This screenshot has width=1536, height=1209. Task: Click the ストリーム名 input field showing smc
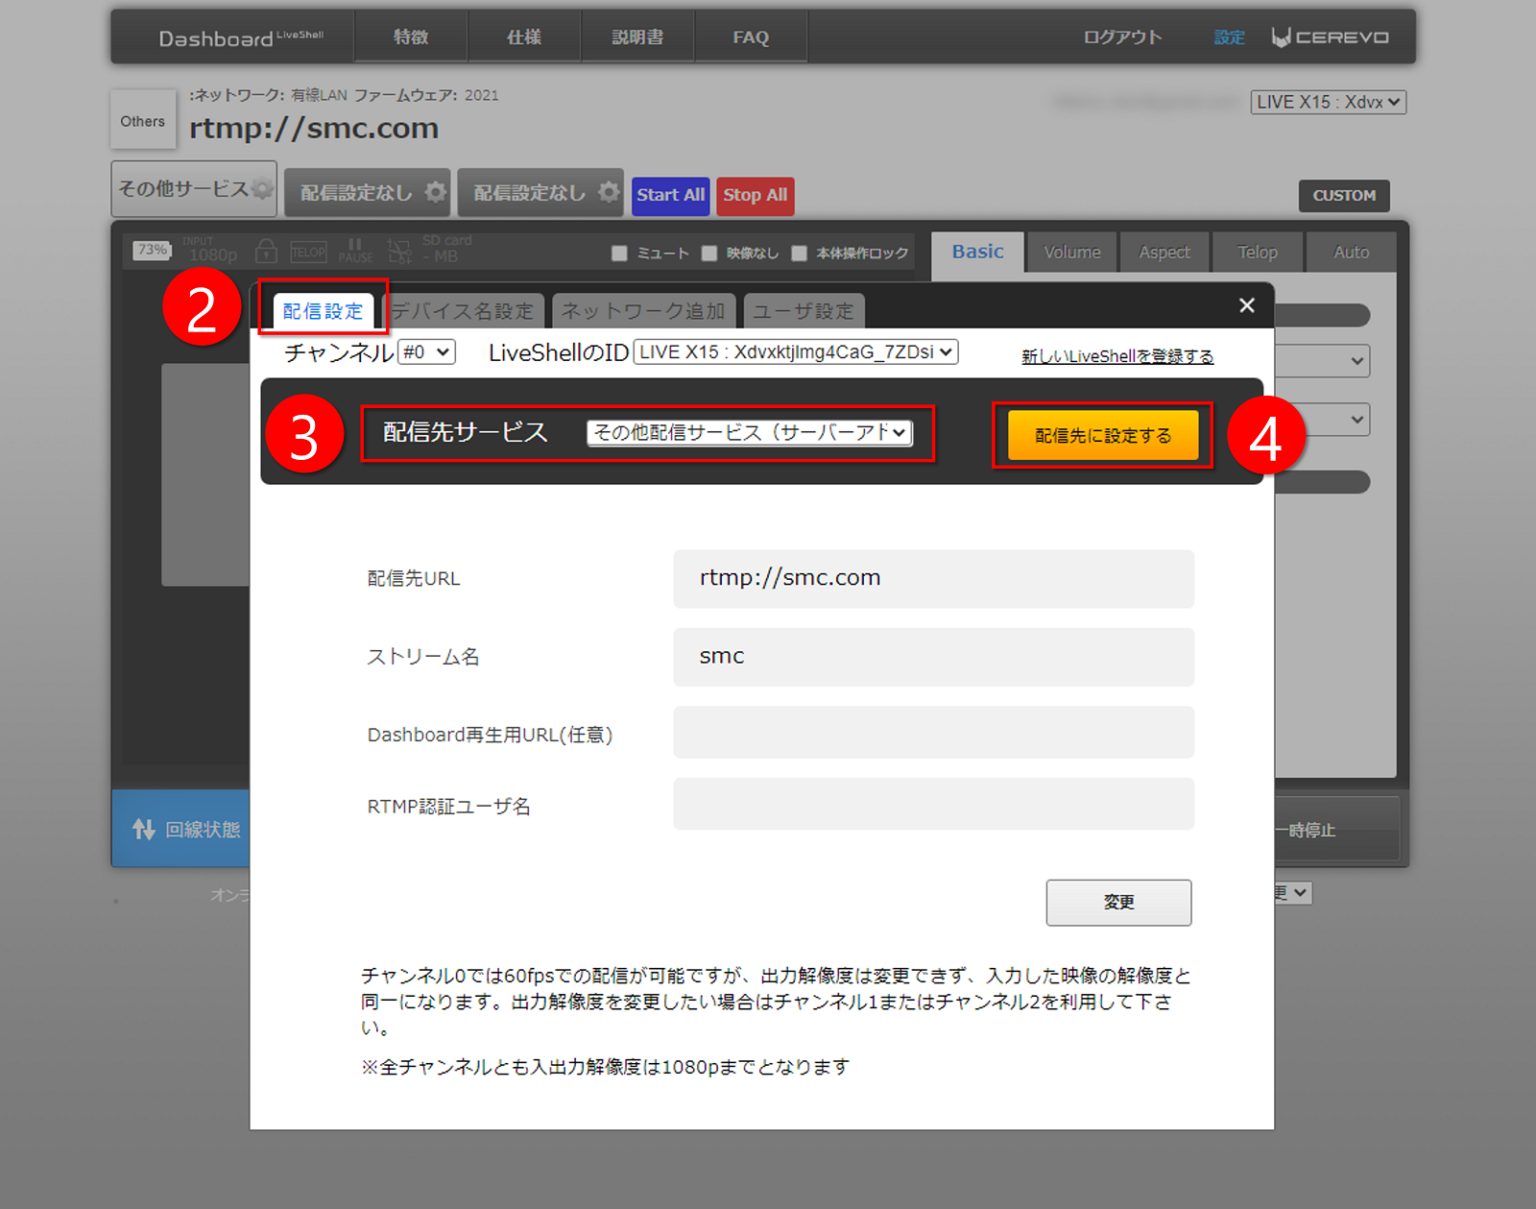click(932, 656)
